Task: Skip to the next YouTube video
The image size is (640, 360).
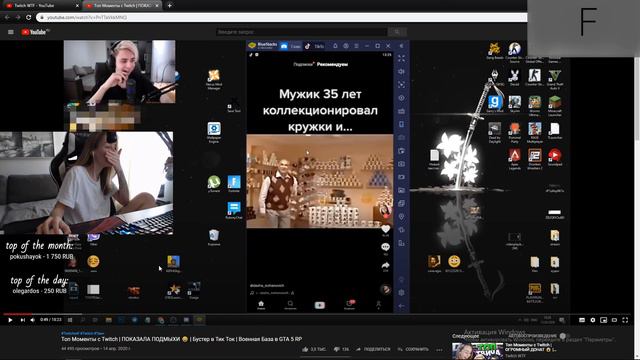Action: point(22,320)
